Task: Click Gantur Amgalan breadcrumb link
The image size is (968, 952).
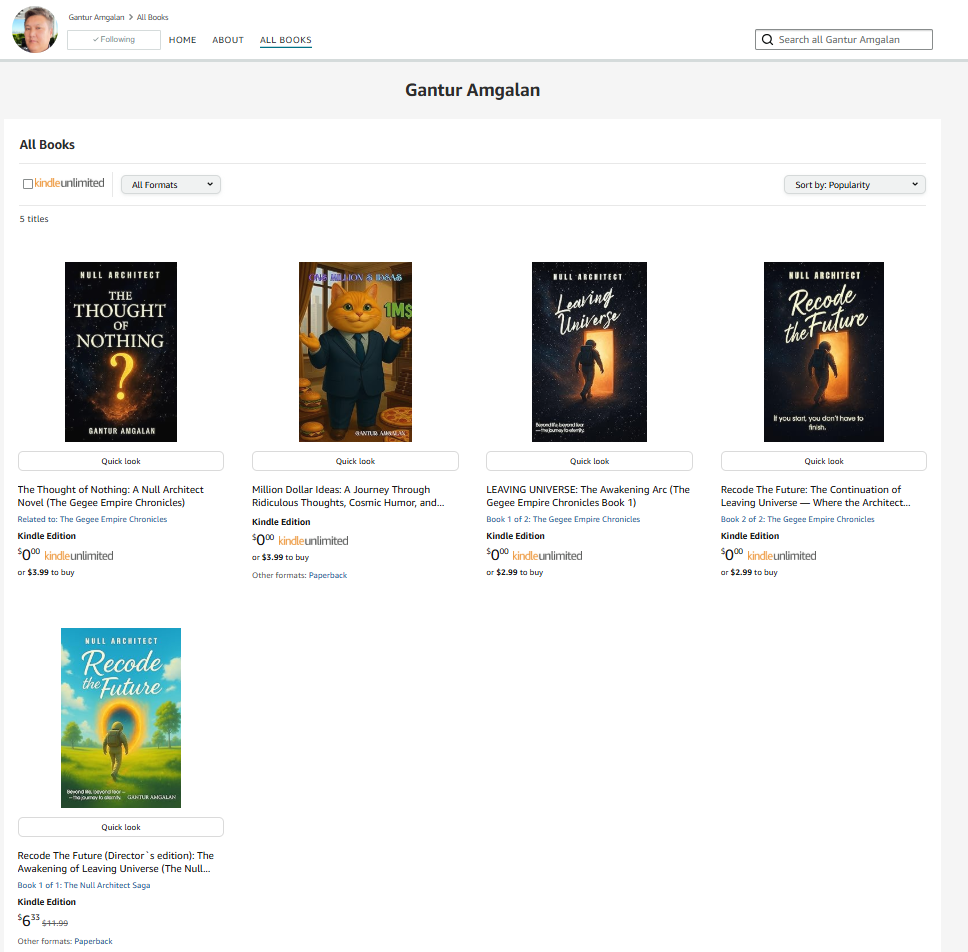Action: point(96,18)
